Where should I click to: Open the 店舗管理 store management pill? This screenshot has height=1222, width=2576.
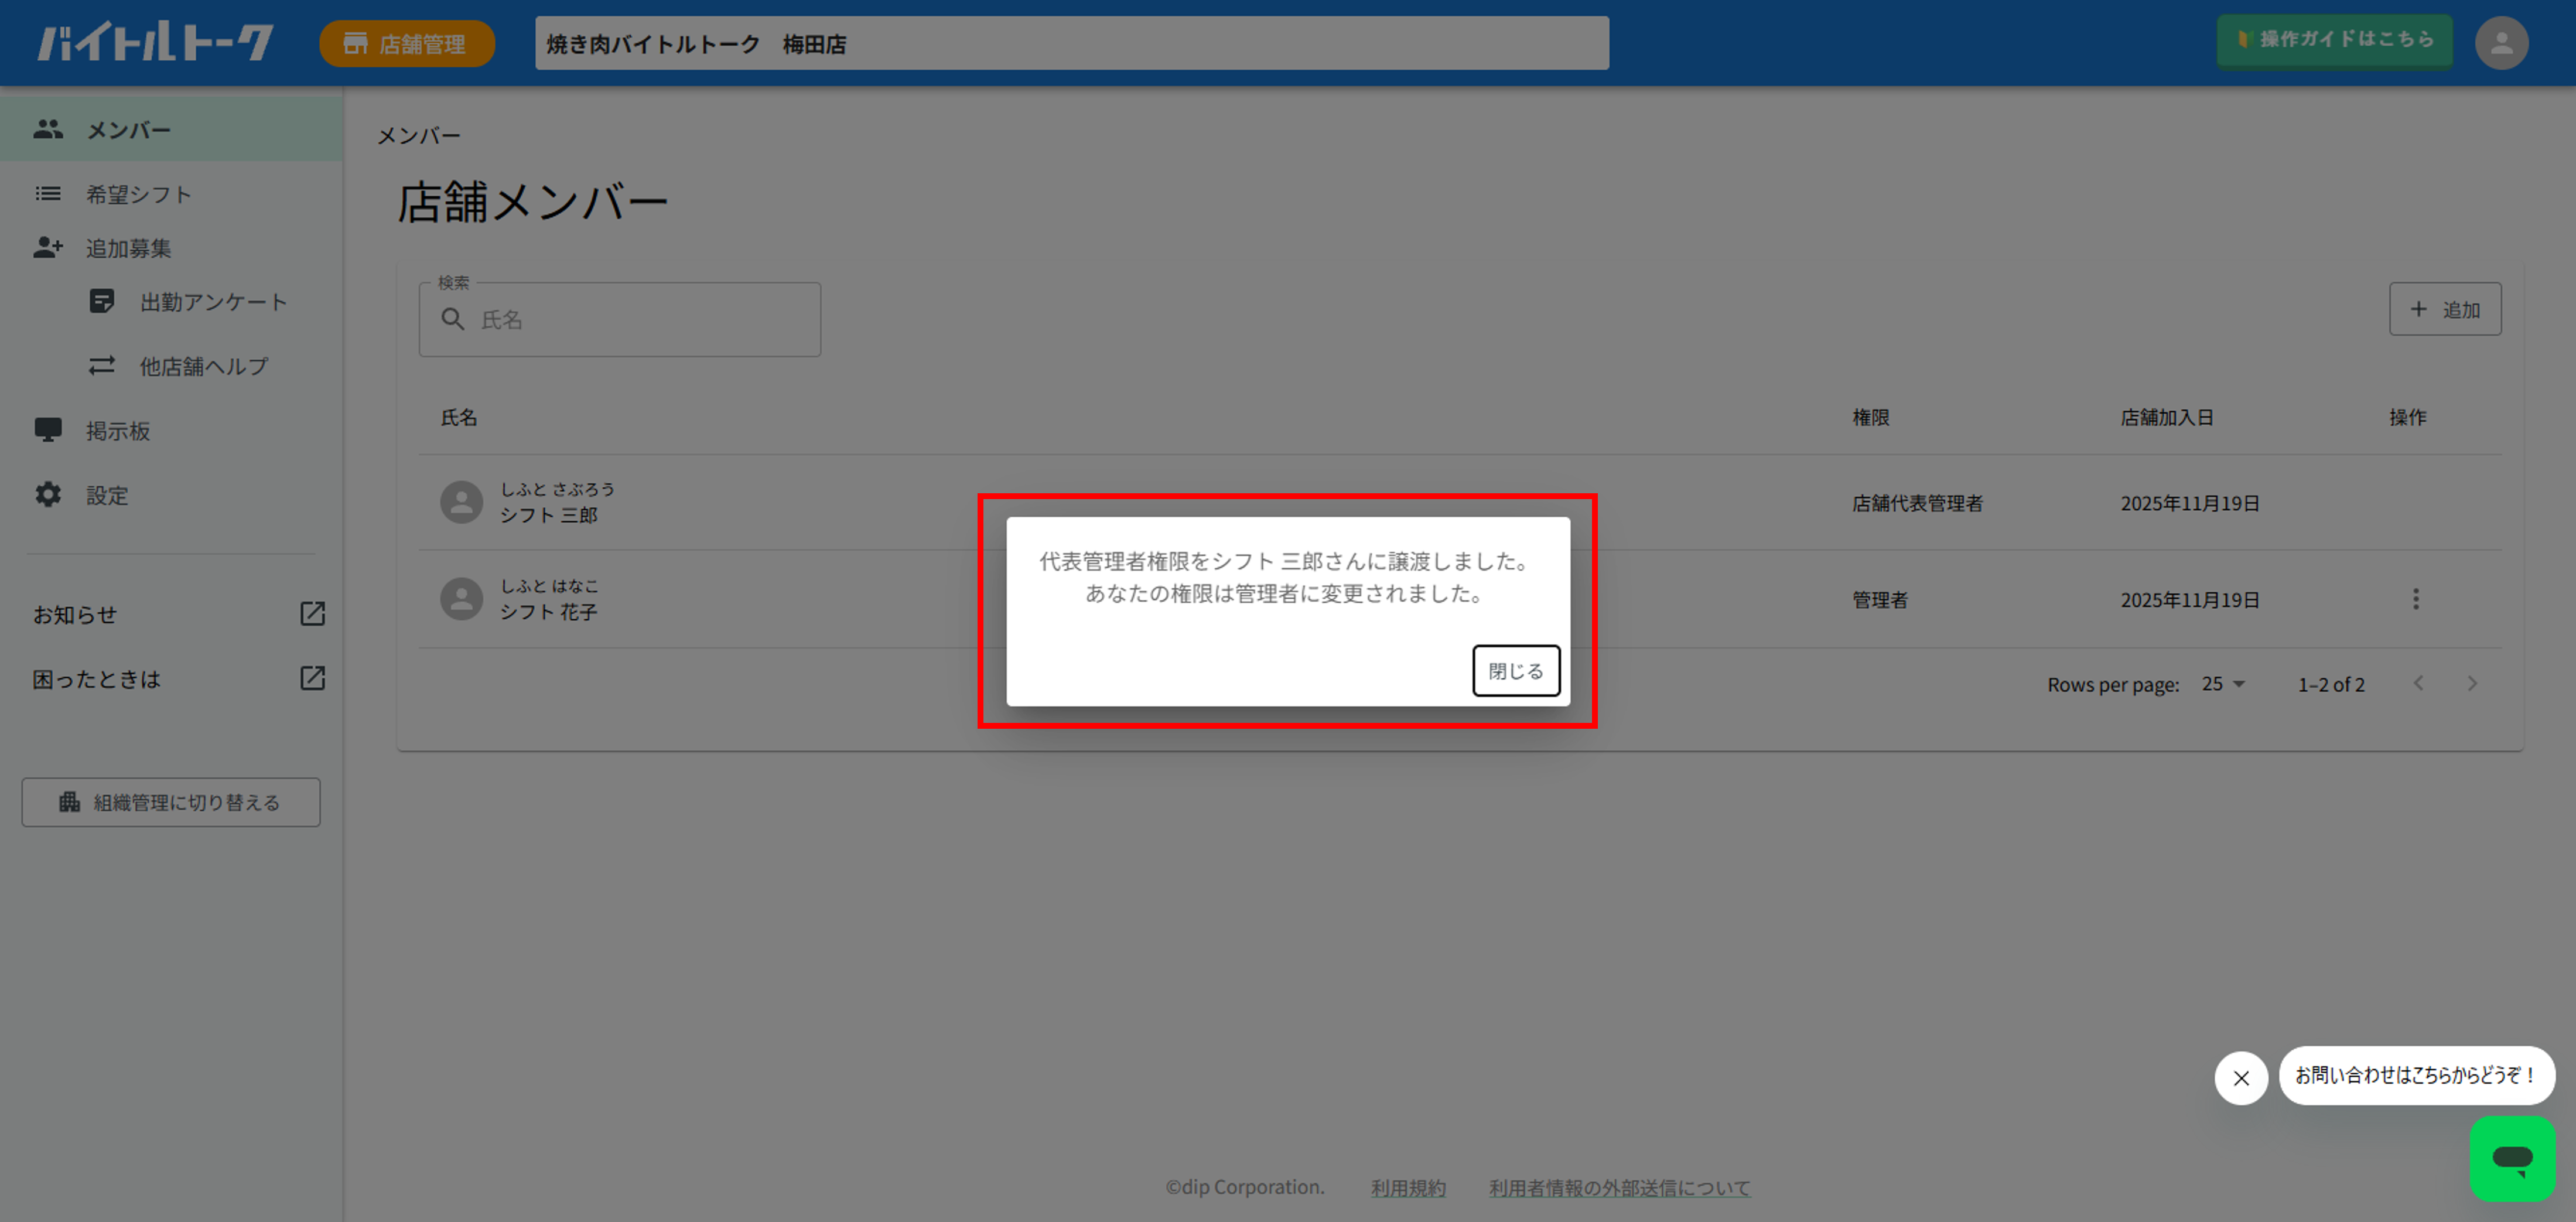pyautogui.click(x=407, y=43)
